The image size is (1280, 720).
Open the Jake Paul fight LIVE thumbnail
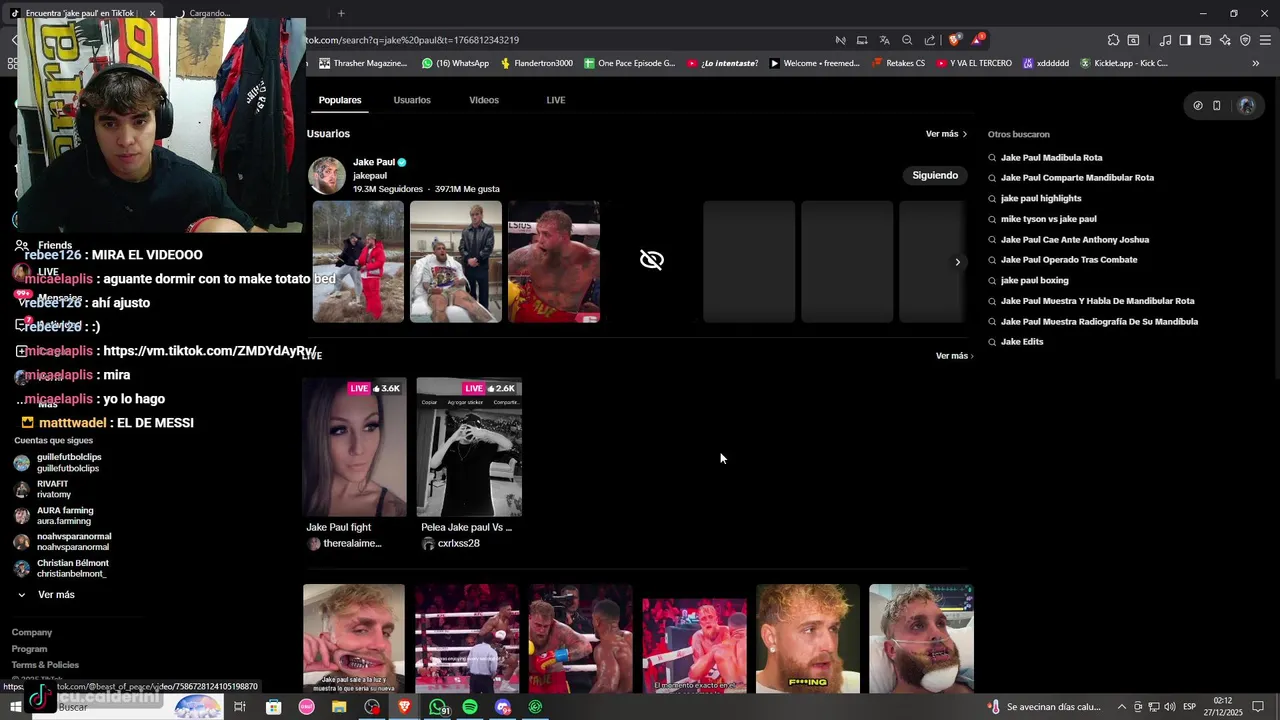[x=354, y=447]
